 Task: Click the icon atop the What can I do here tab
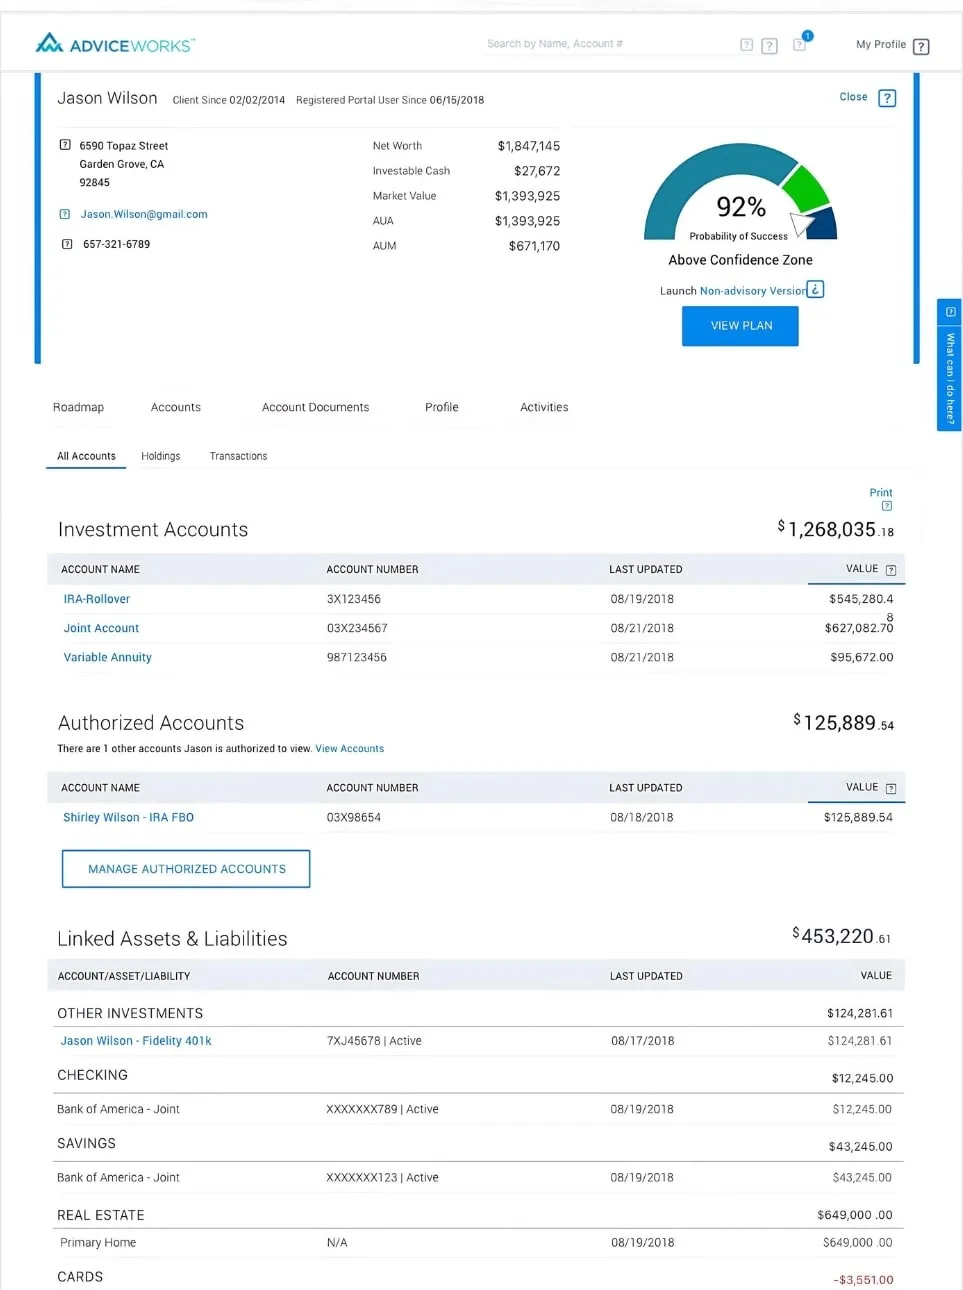pos(950,312)
